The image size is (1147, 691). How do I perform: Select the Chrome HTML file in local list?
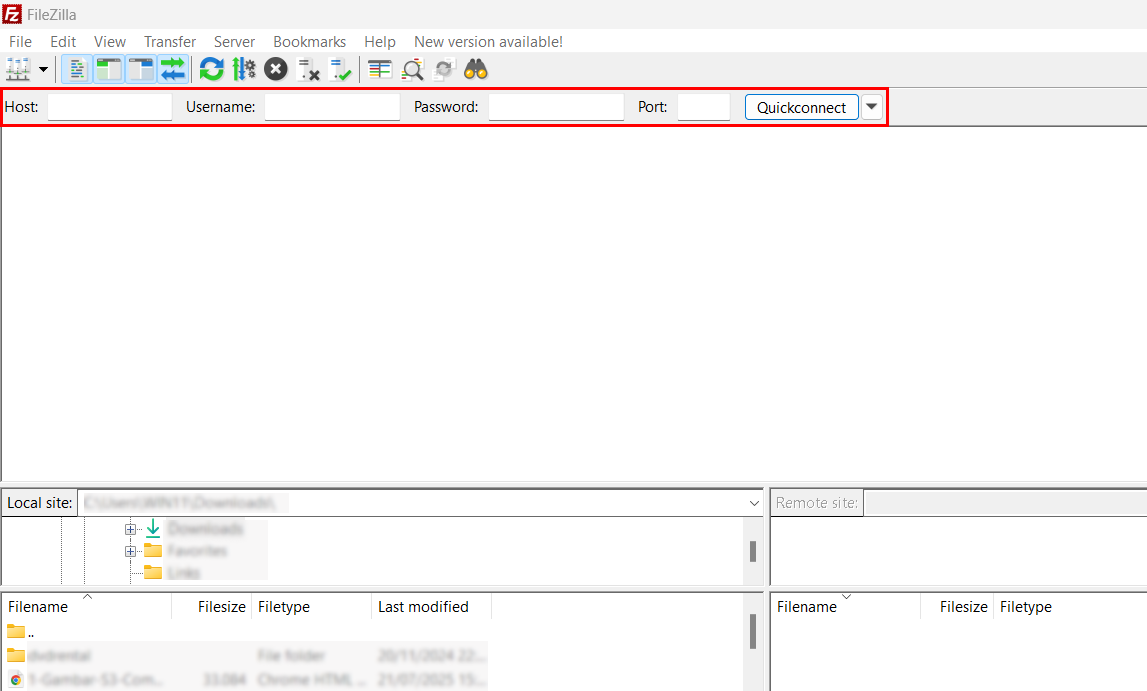coord(245,680)
